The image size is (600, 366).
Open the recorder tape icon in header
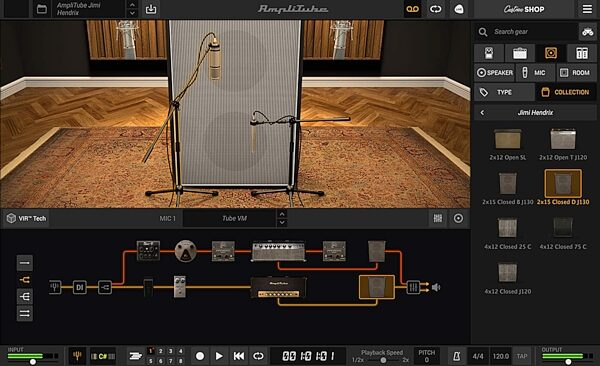pyautogui.click(x=412, y=9)
